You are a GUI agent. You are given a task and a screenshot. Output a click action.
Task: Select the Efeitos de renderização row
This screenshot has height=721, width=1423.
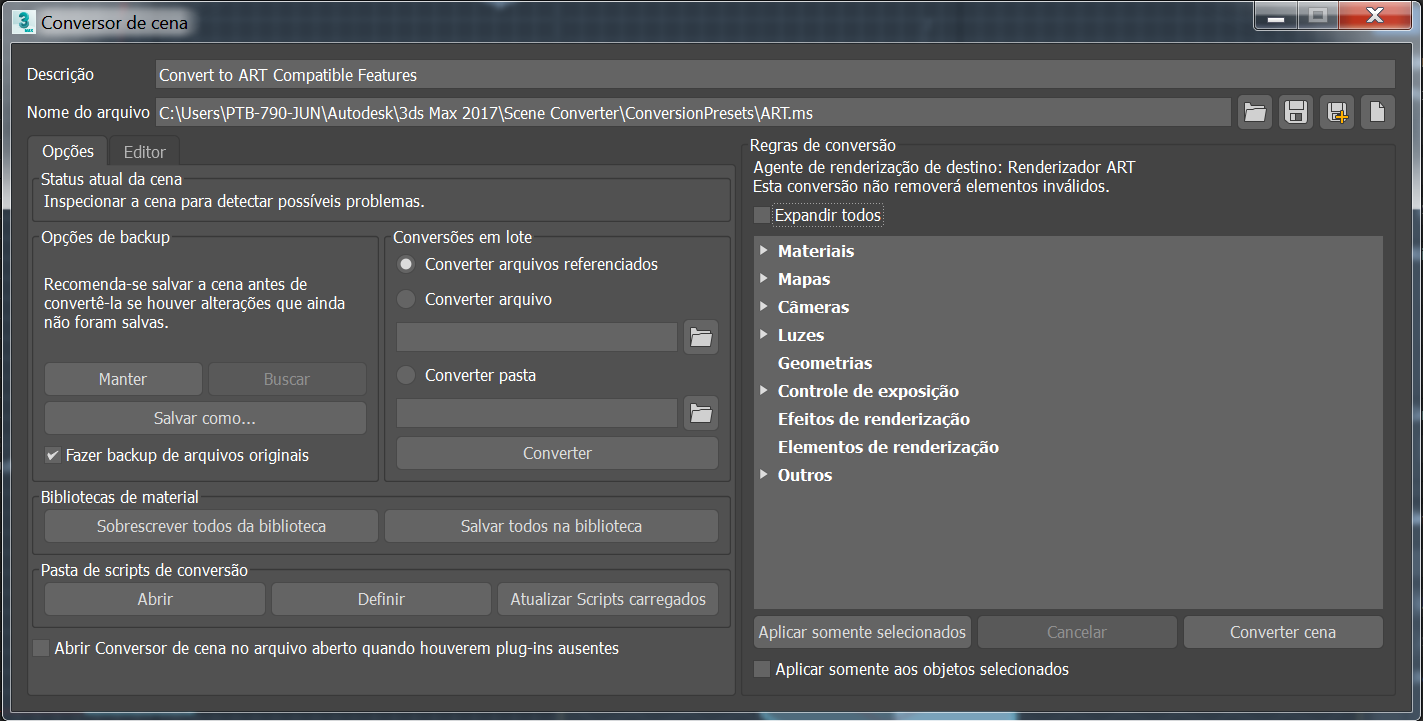1068,419
